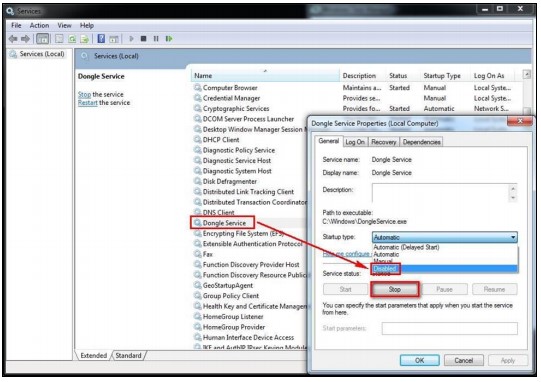
Task: Click the Stop the service link
Action: pyautogui.click(x=85, y=94)
